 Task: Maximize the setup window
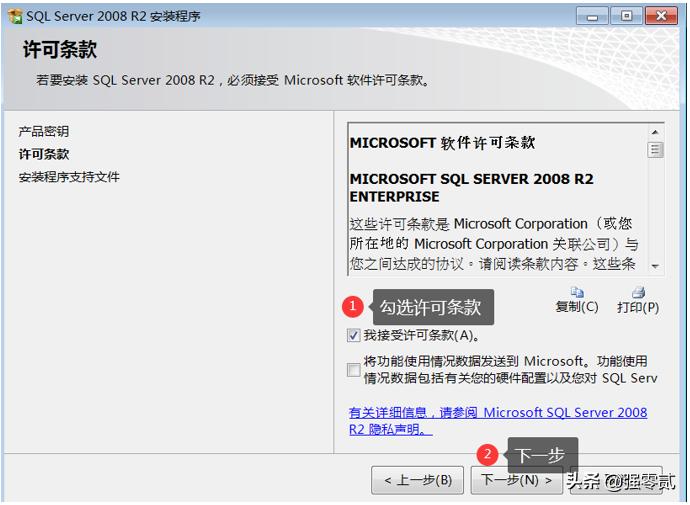(x=626, y=16)
